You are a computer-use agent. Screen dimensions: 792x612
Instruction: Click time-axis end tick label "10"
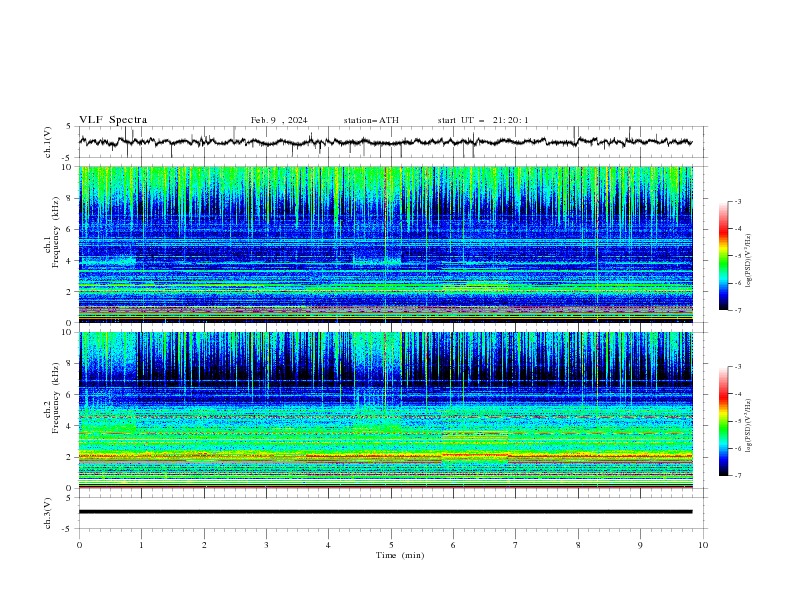[x=703, y=545]
